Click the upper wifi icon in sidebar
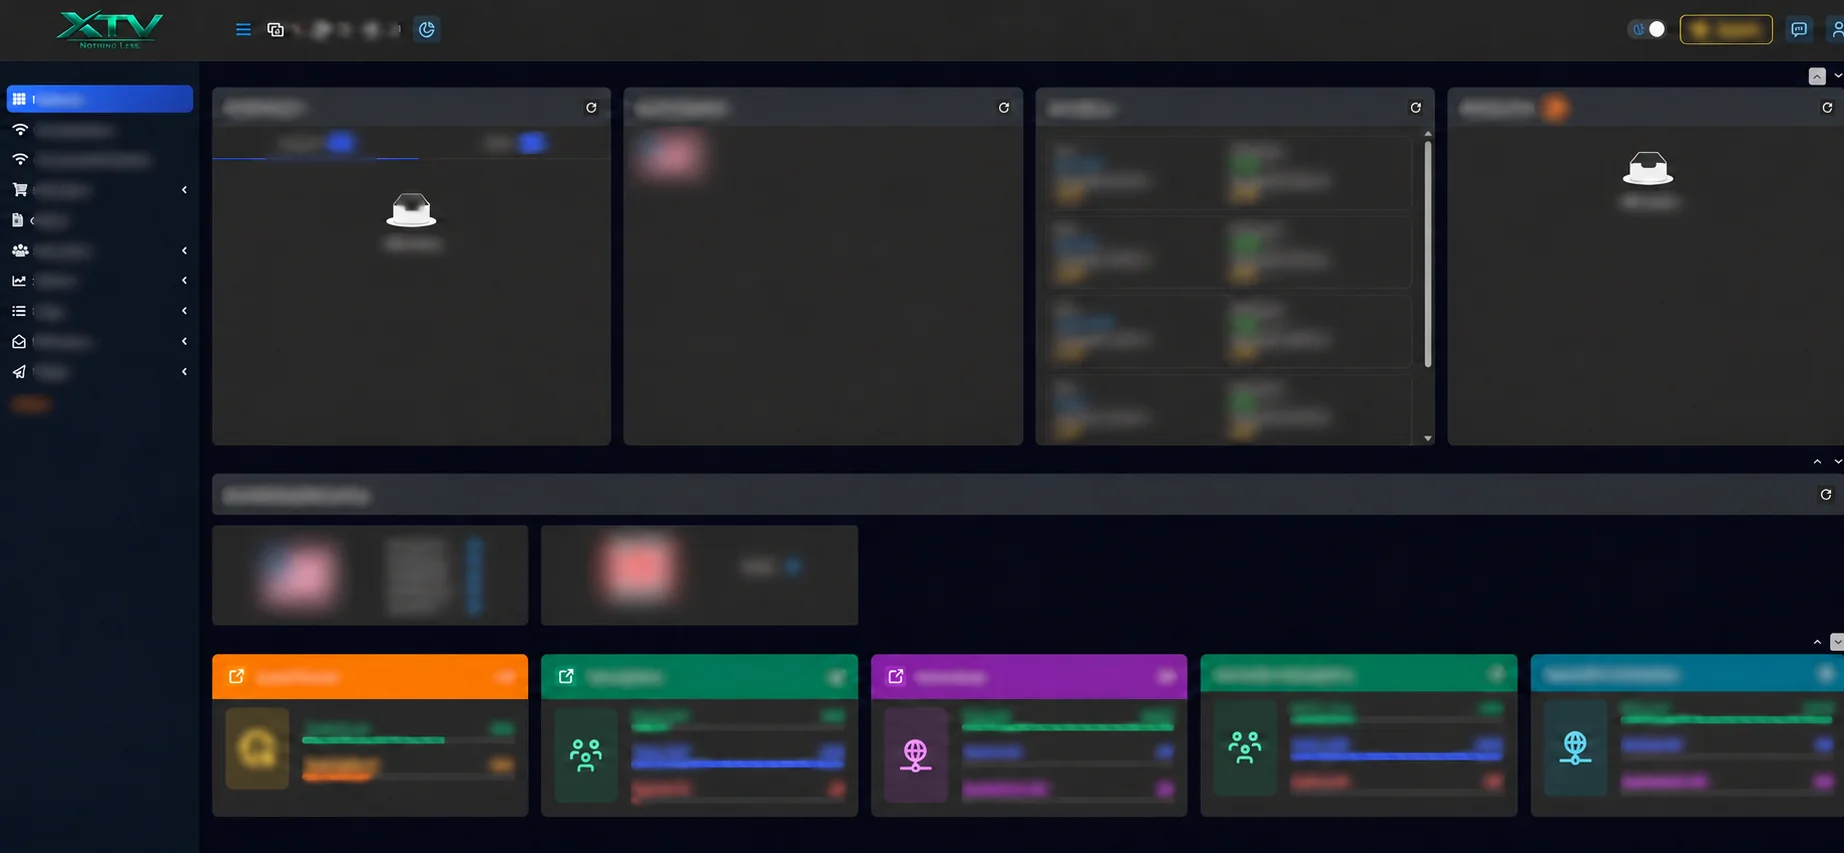 20,130
